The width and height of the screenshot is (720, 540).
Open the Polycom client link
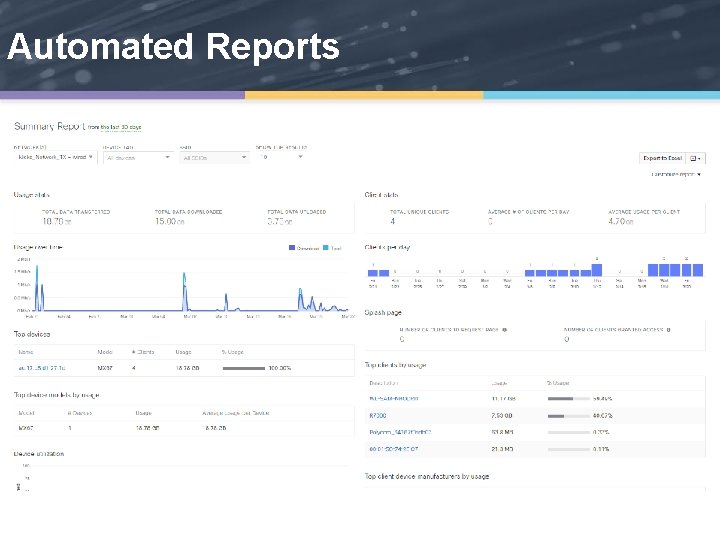coord(400,432)
